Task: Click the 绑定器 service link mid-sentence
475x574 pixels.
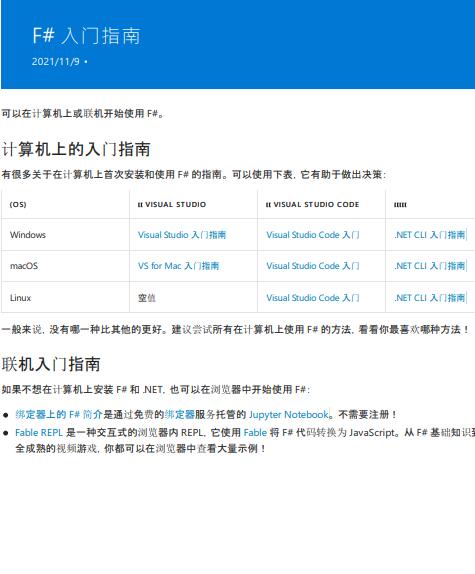Action: coord(179,414)
